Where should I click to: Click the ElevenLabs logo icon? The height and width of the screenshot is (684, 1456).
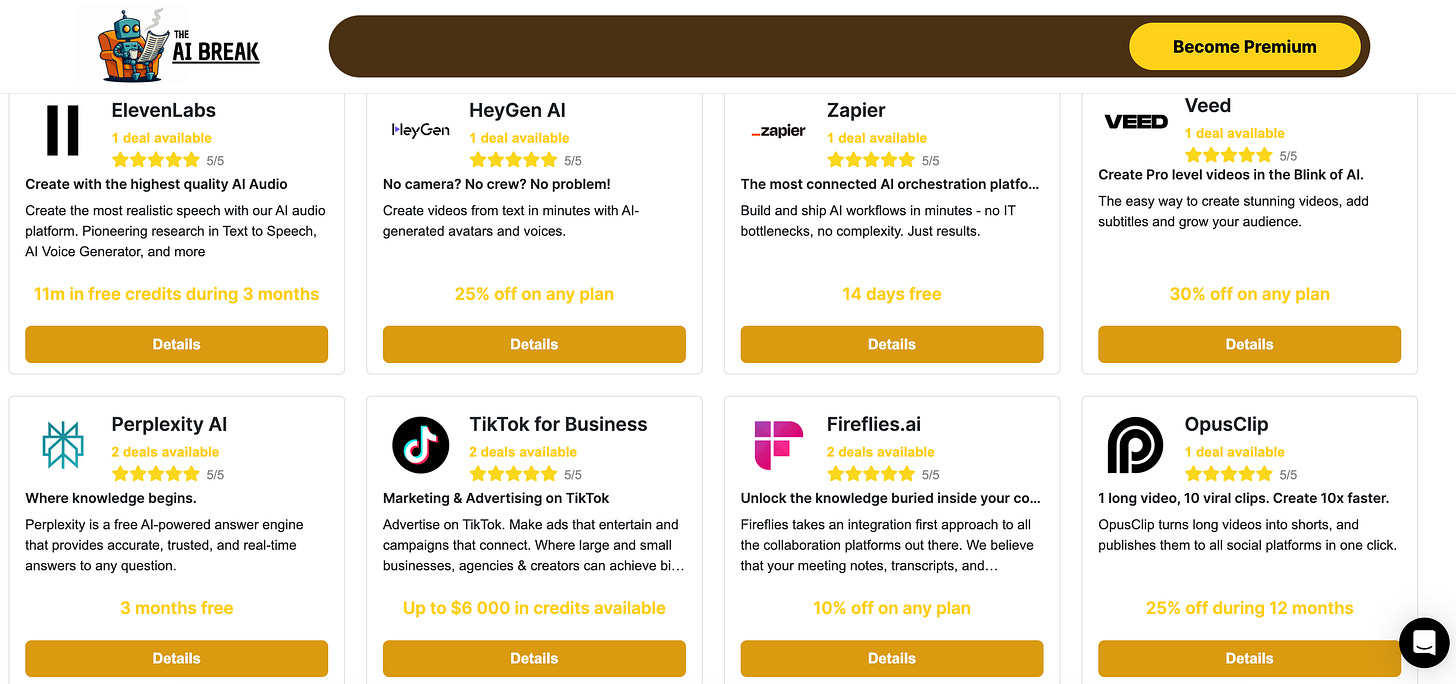[62, 130]
